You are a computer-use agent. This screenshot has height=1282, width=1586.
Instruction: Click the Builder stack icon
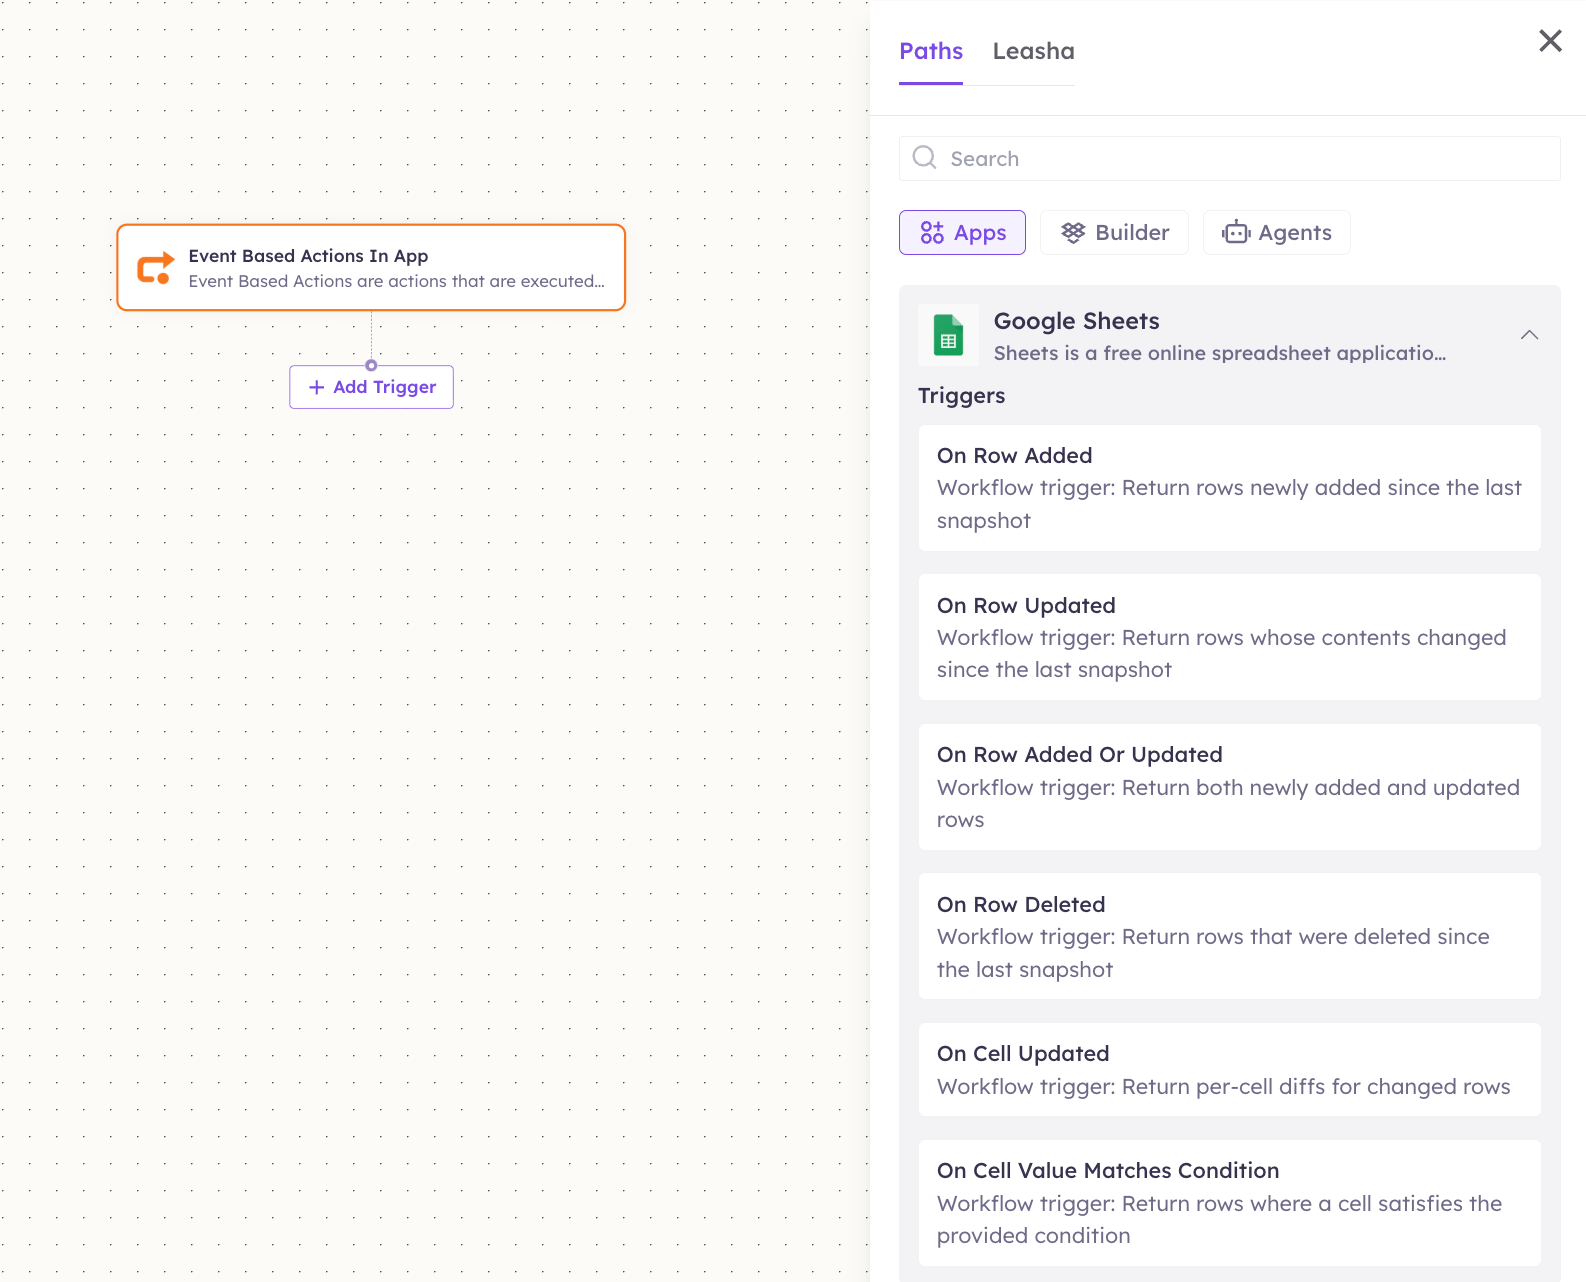pos(1073,233)
